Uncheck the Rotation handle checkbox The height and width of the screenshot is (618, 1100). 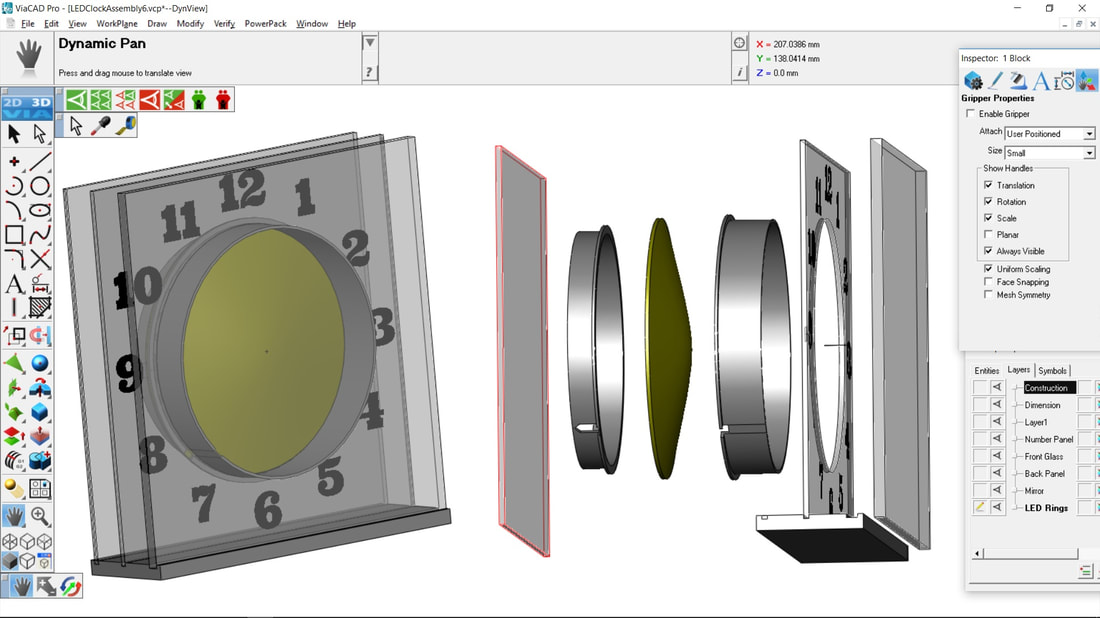(x=988, y=202)
